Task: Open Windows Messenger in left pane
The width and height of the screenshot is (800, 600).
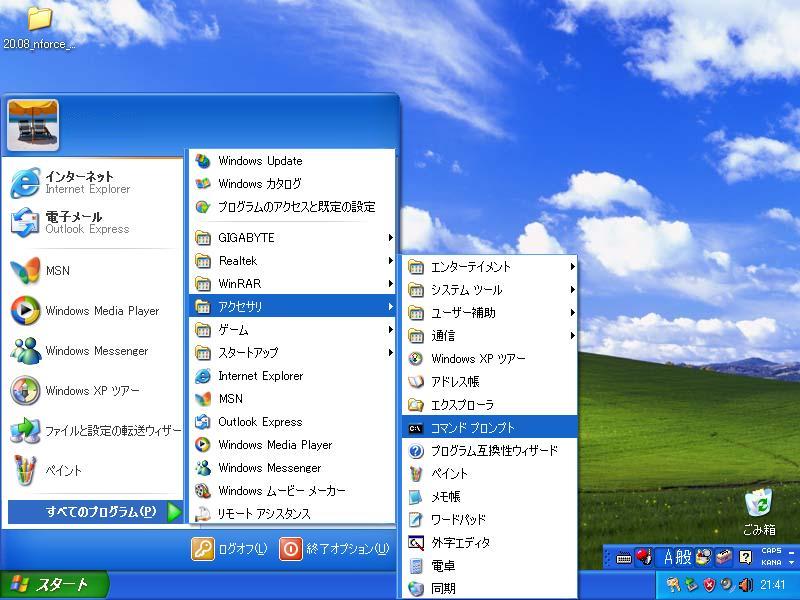Action: (94, 351)
